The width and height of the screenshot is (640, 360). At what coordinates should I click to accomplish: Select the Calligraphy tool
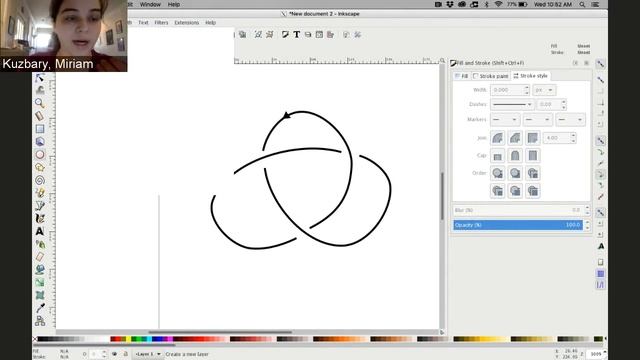[40, 218]
